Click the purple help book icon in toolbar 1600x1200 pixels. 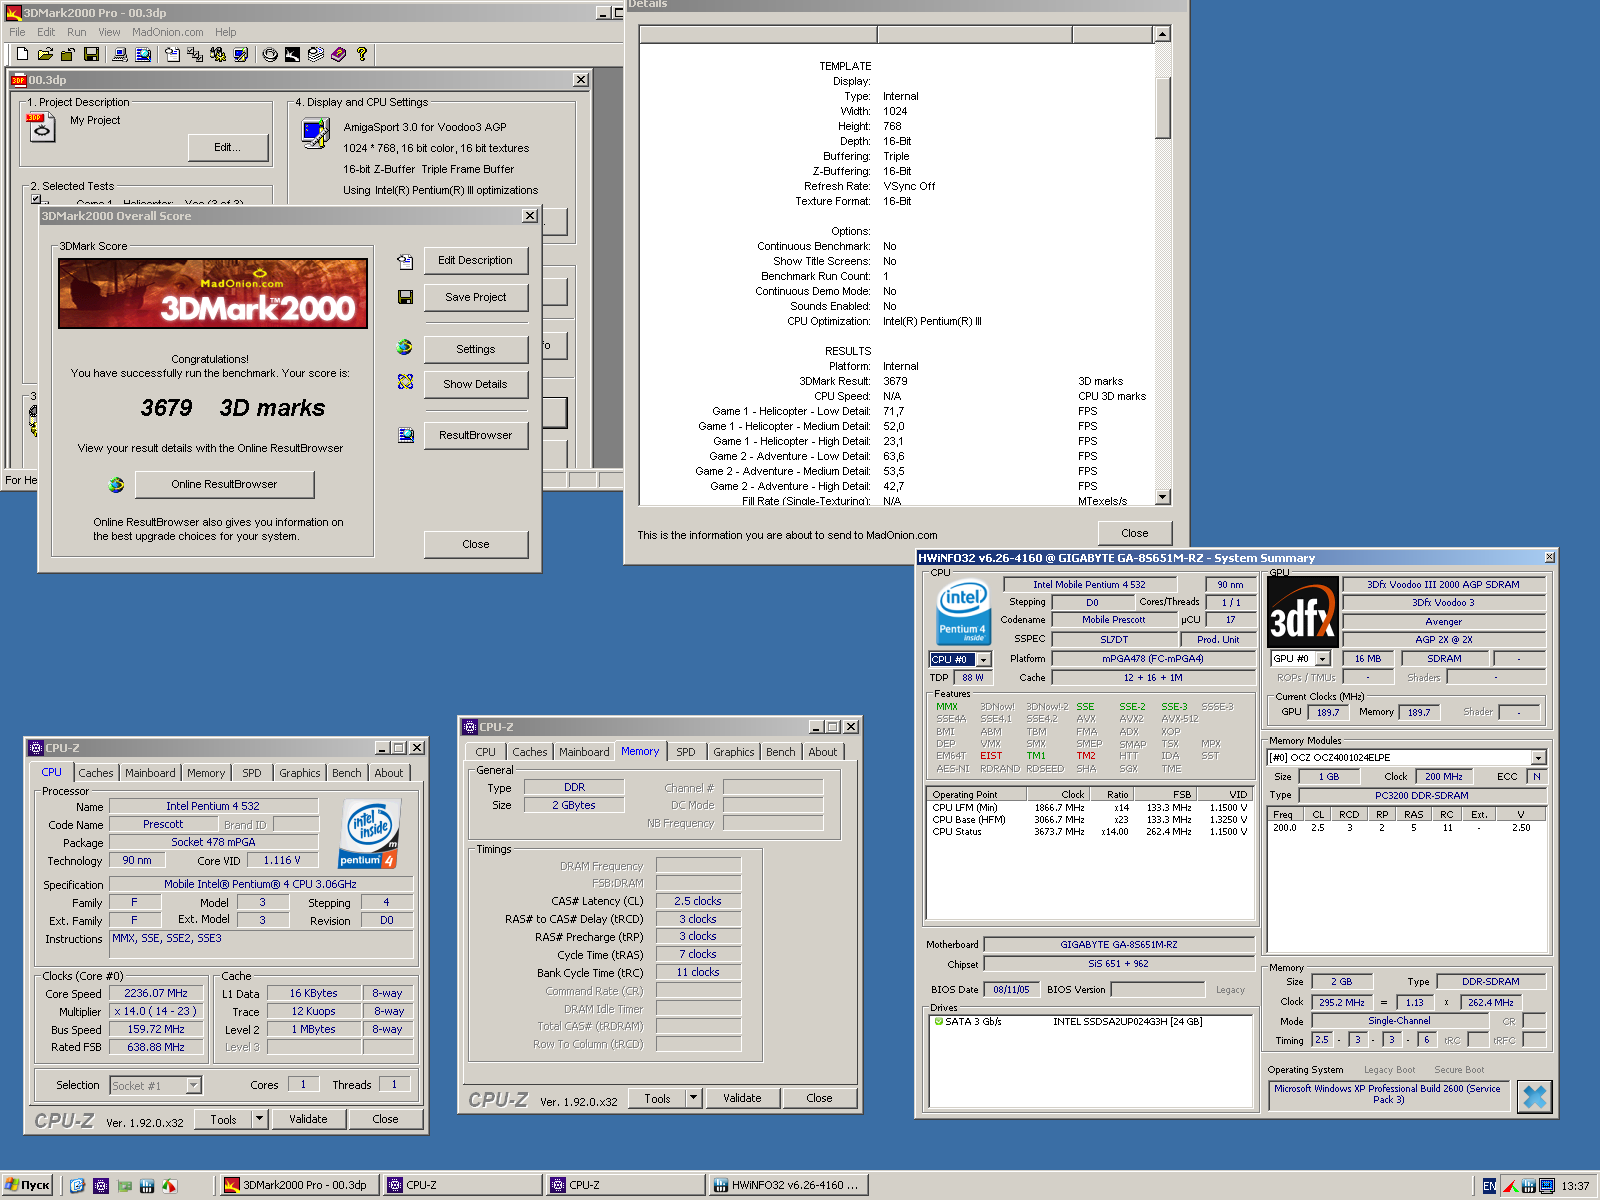click(339, 54)
